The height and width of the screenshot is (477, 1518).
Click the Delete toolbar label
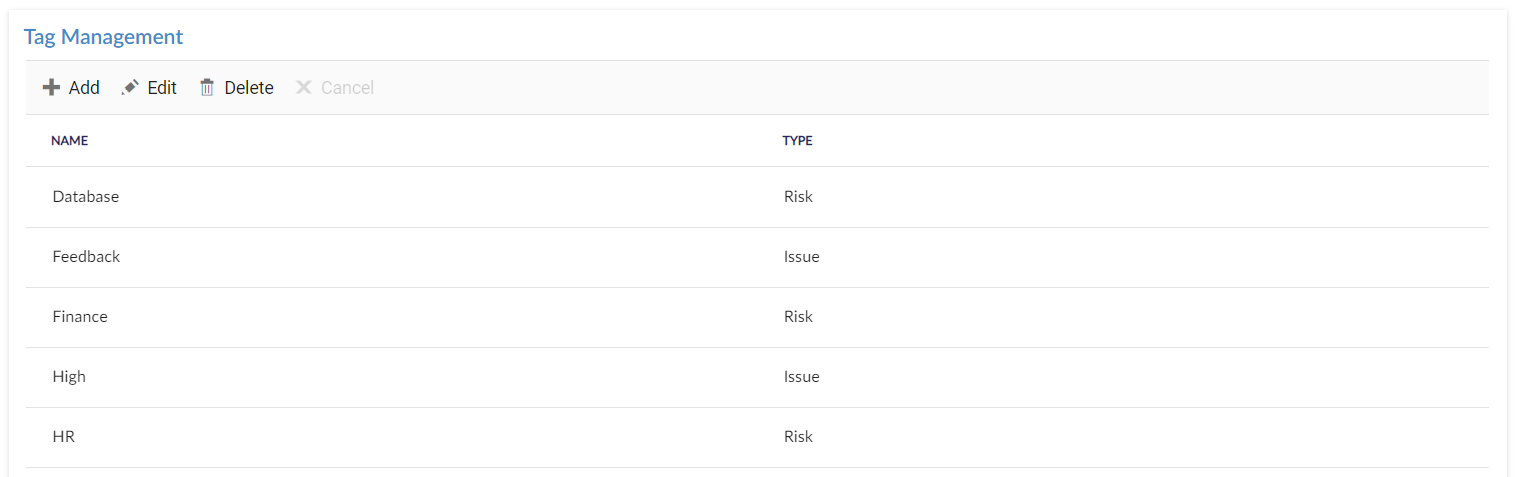[249, 88]
